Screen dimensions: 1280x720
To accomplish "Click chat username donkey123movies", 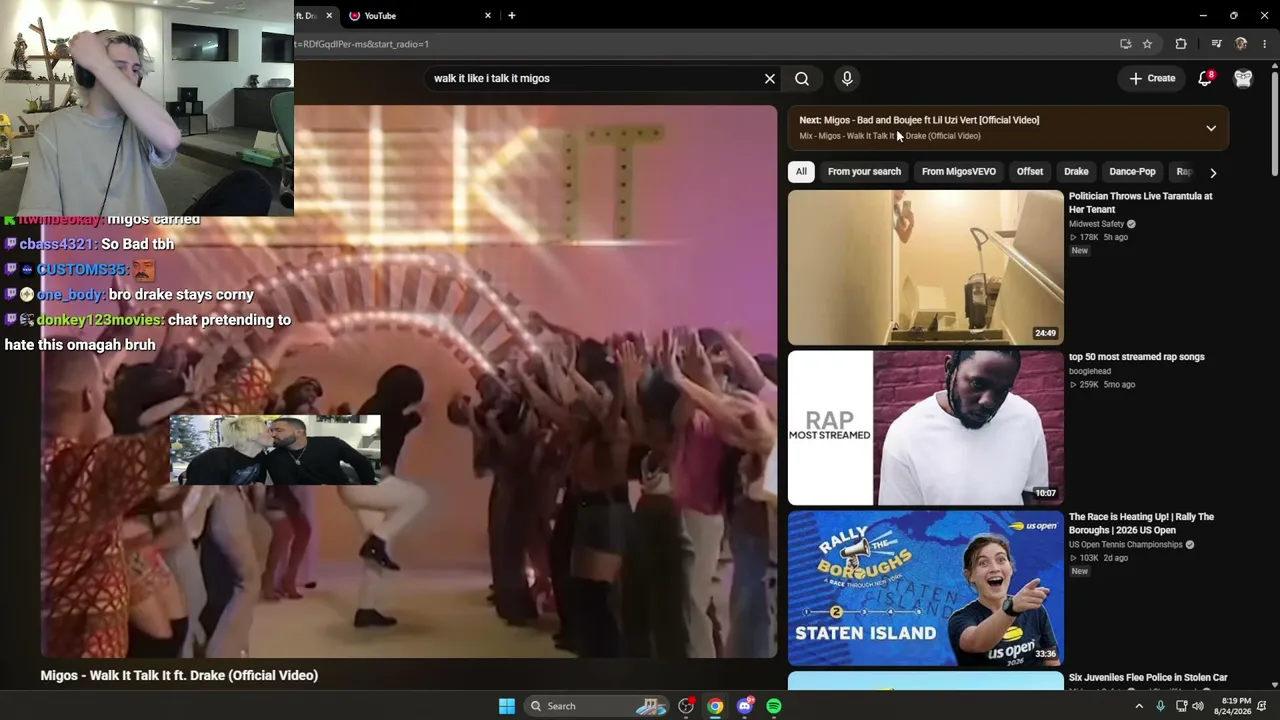I will (100, 320).
